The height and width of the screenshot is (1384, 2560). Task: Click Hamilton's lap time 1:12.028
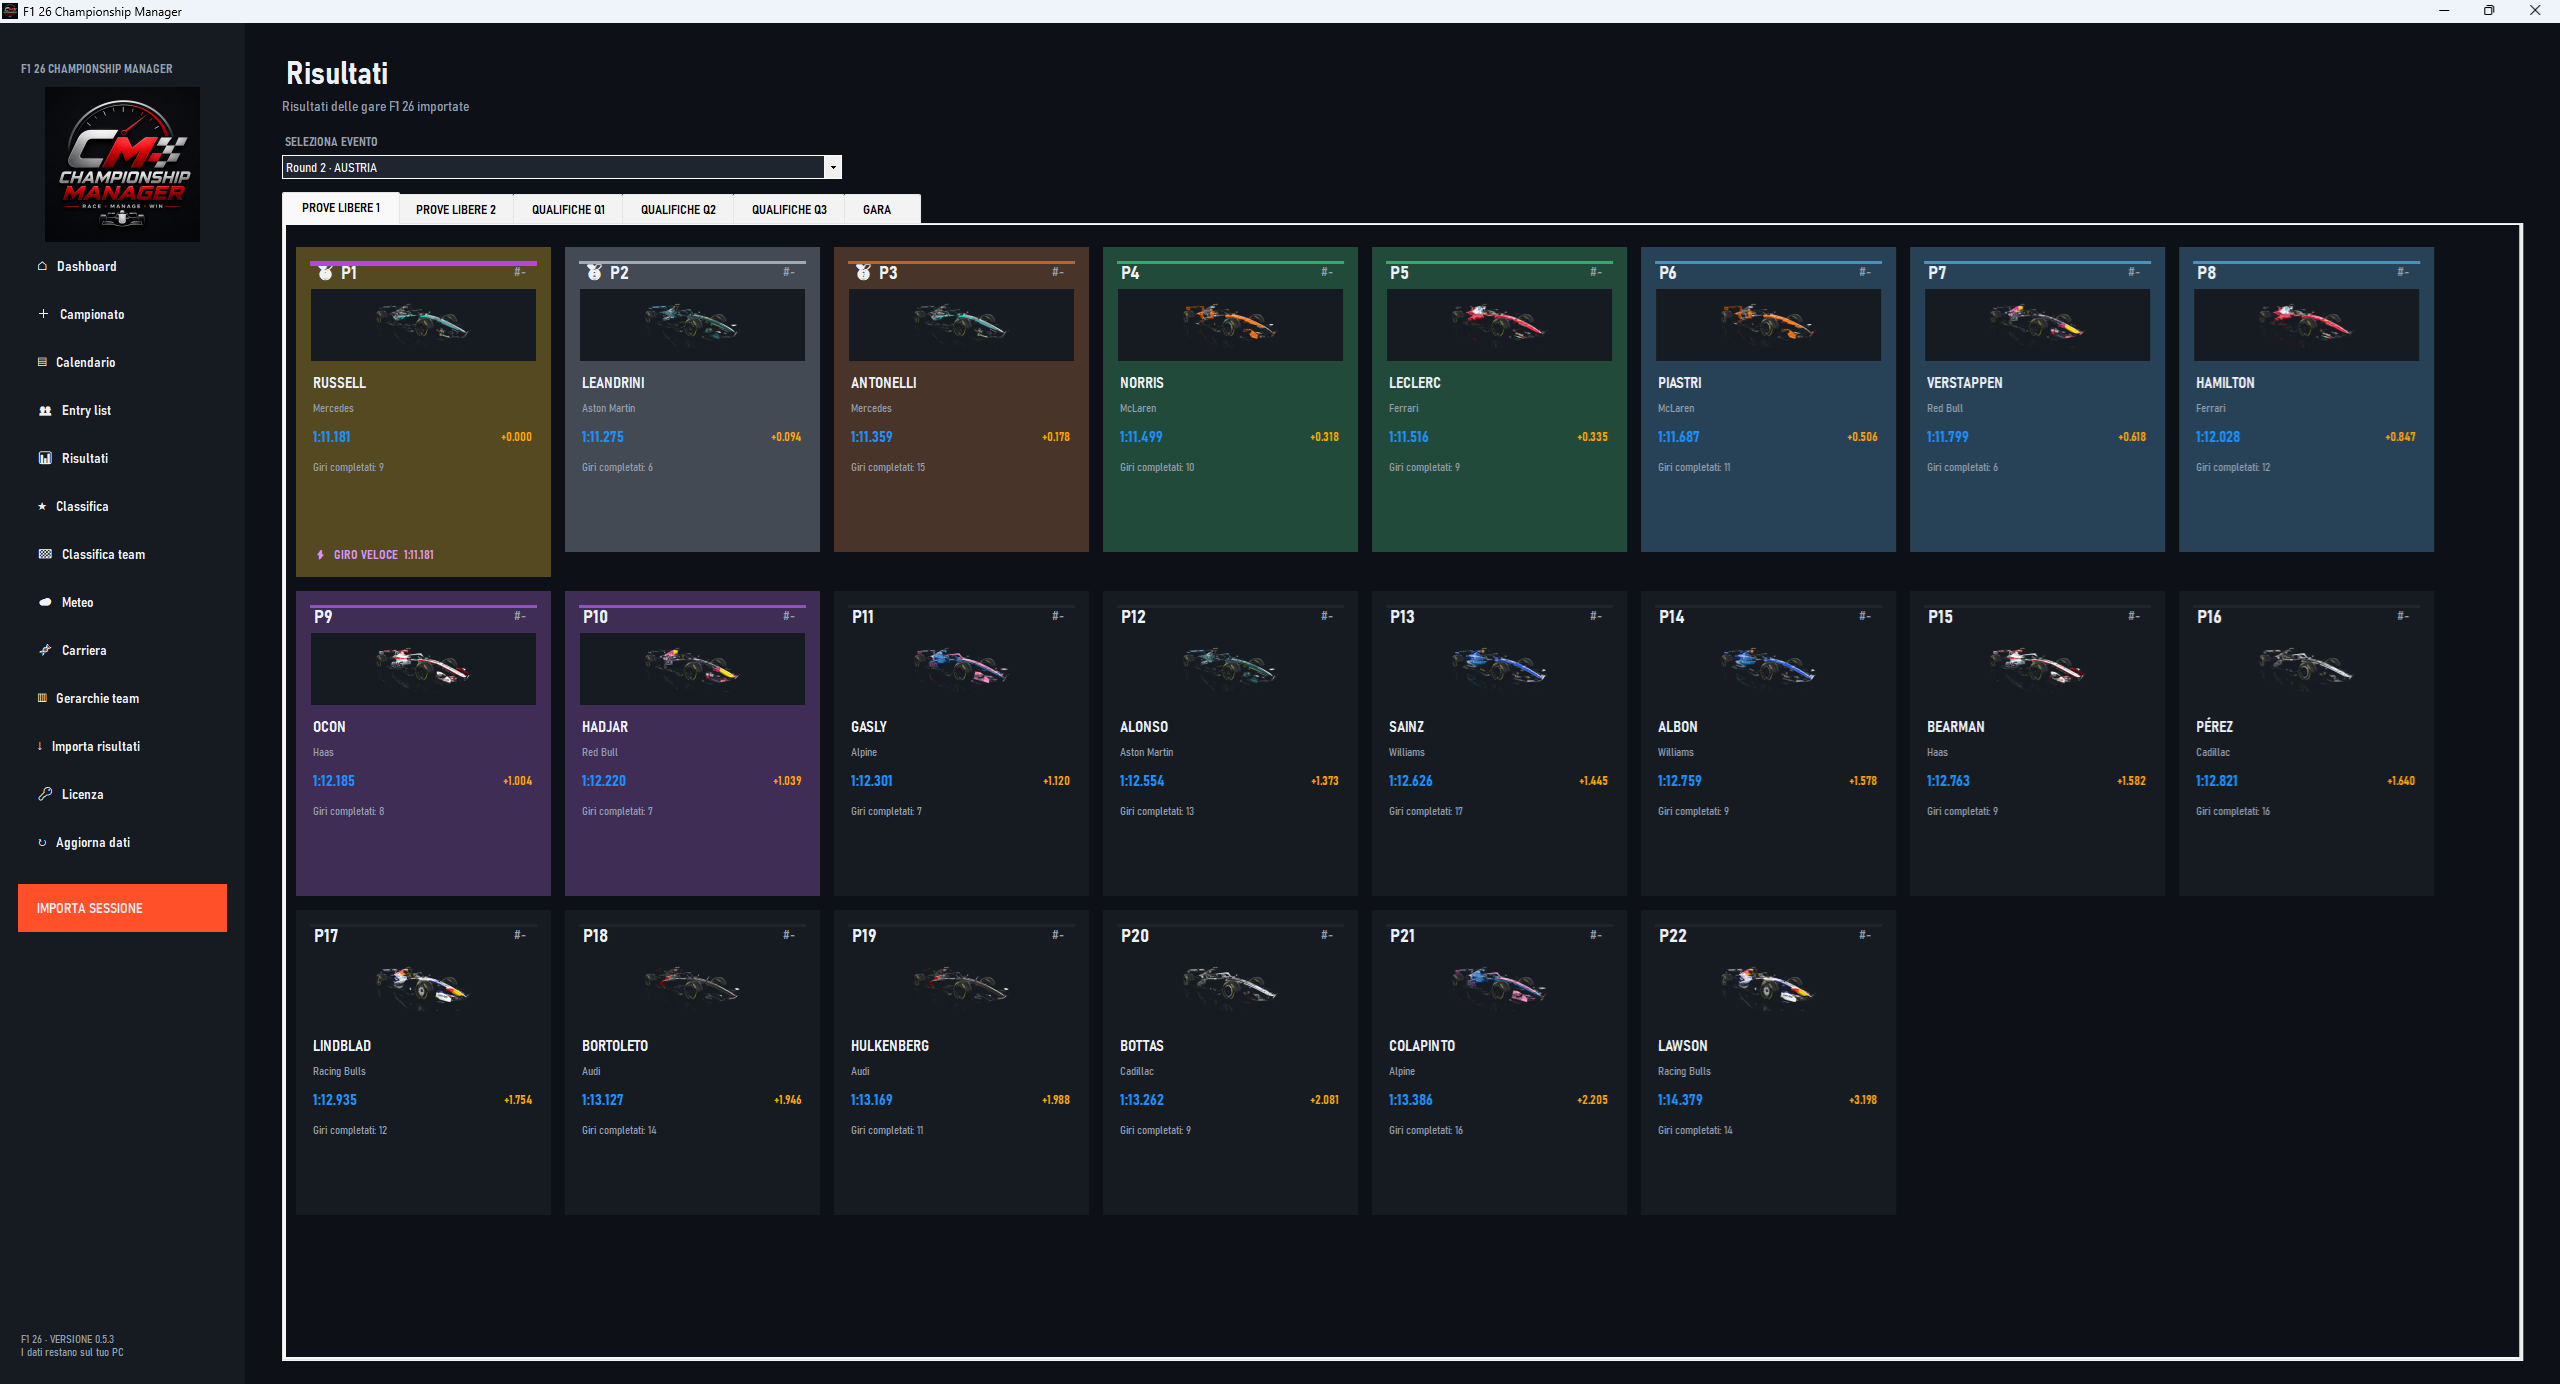[2217, 437]
